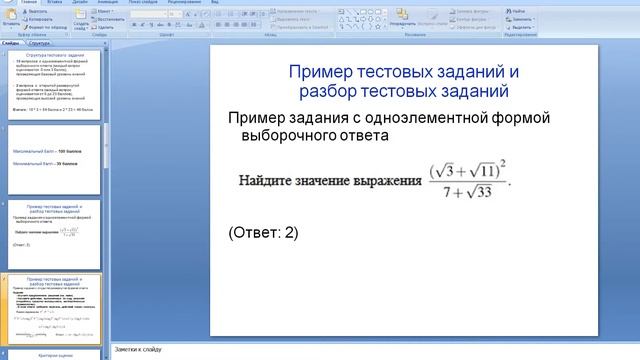This screenshot has width=640, height=360.
Task: Toggle Strikethrough formatting
Action: (160, 25)
